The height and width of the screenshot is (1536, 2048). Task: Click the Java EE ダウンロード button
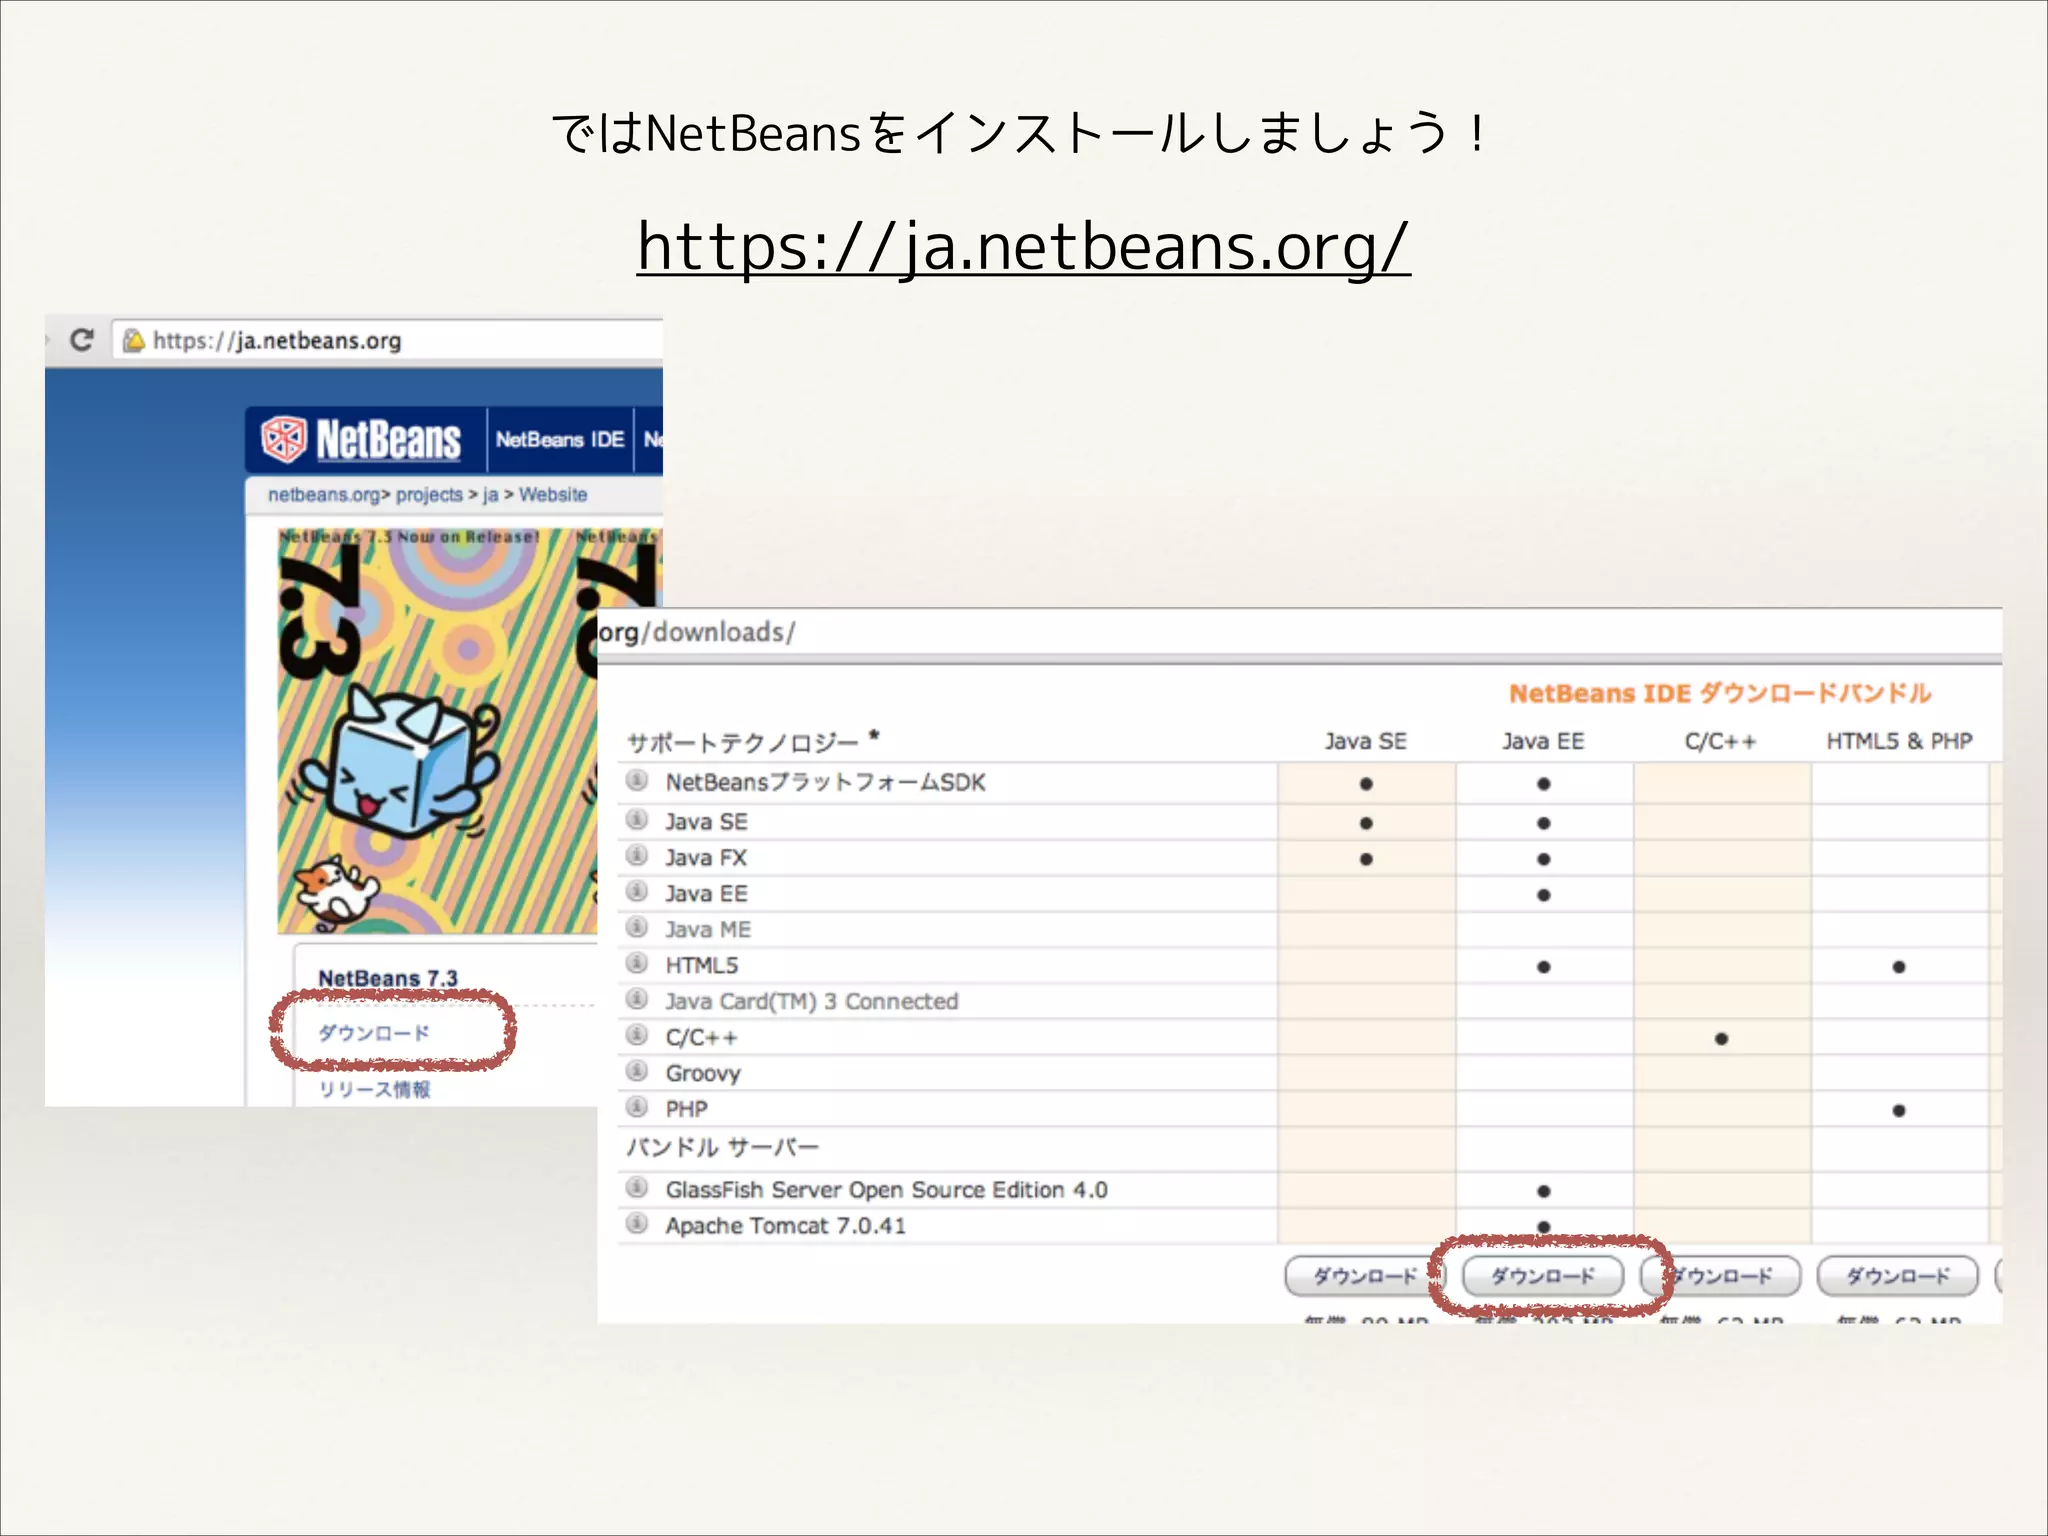pos(1543,1276)
